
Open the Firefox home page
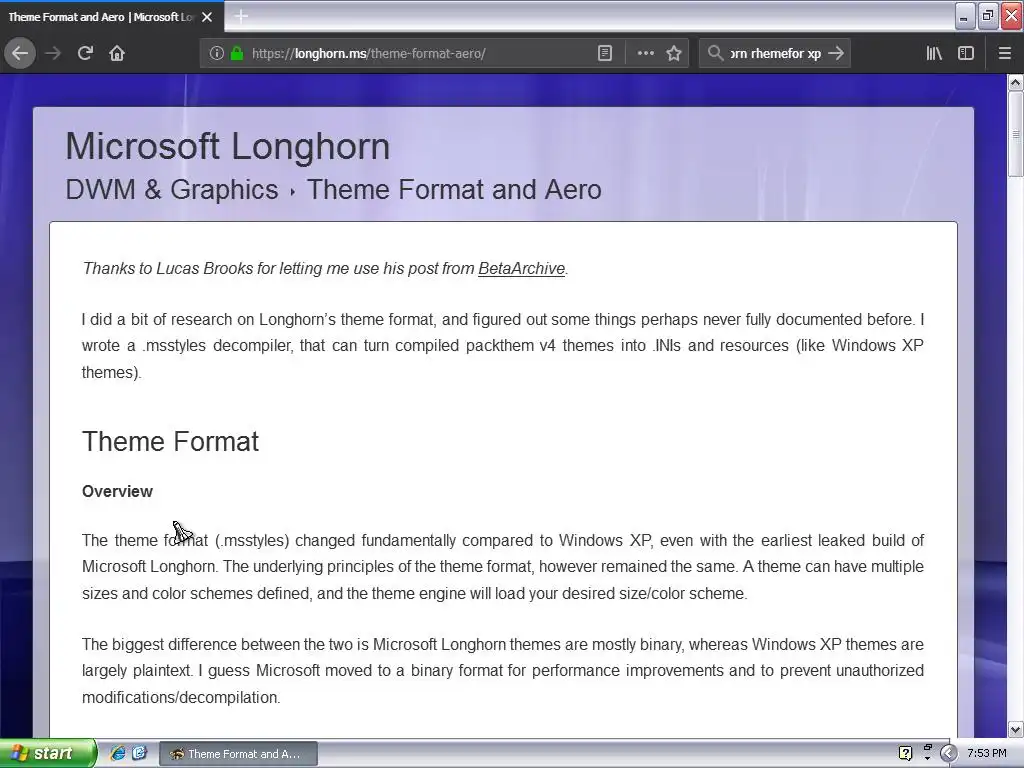(117, 53)
